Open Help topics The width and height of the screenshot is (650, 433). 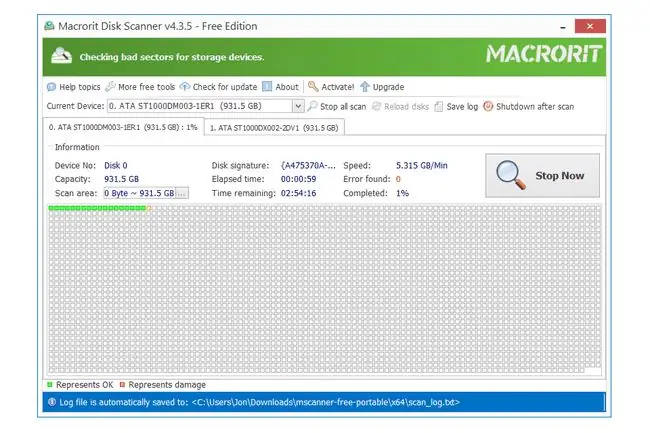tap(74, 87)
